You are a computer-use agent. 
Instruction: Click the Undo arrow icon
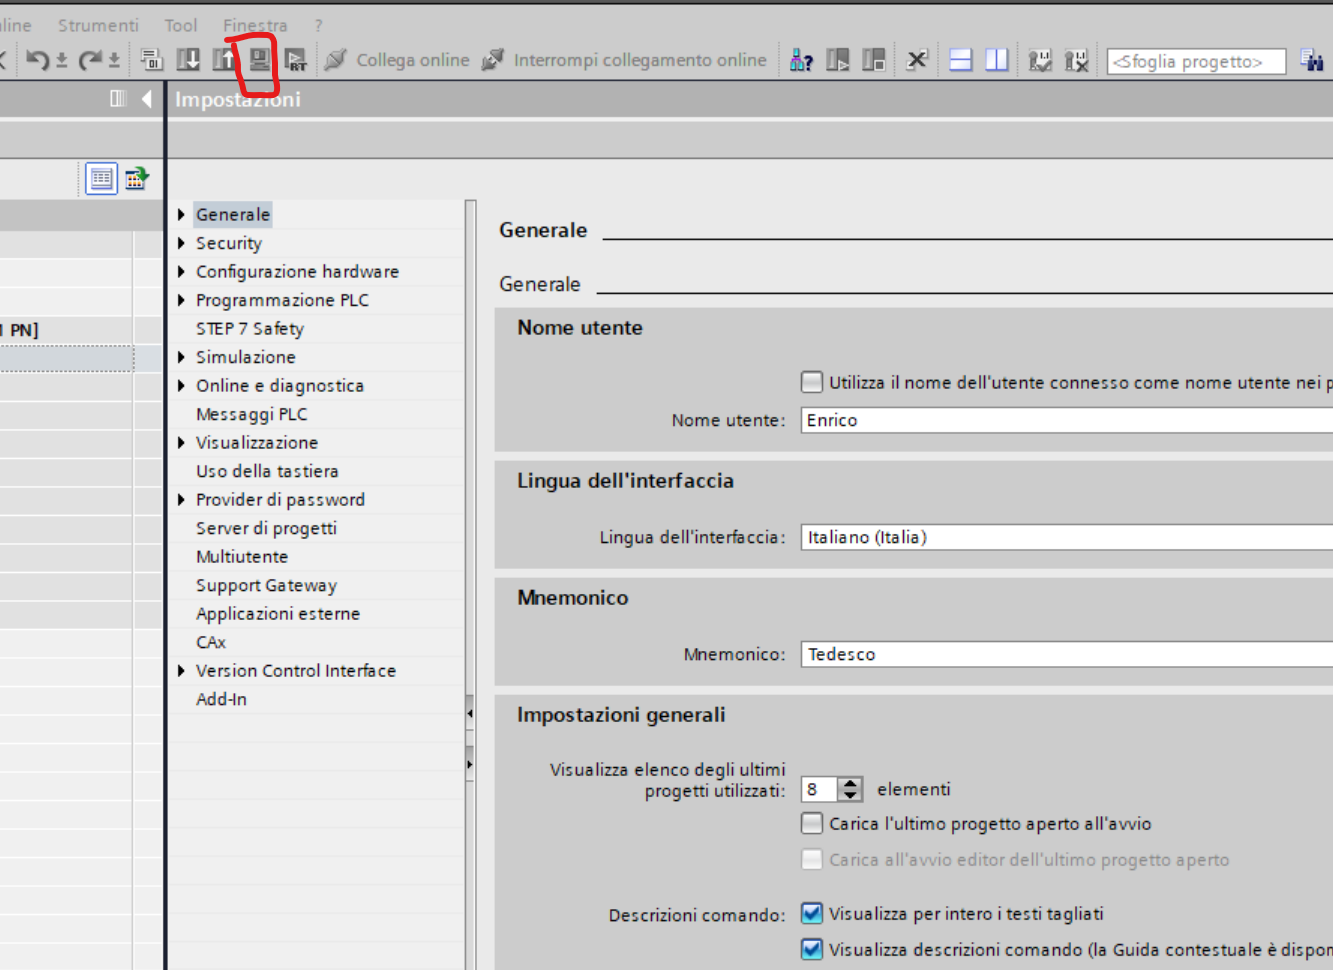tap(38, 60)
